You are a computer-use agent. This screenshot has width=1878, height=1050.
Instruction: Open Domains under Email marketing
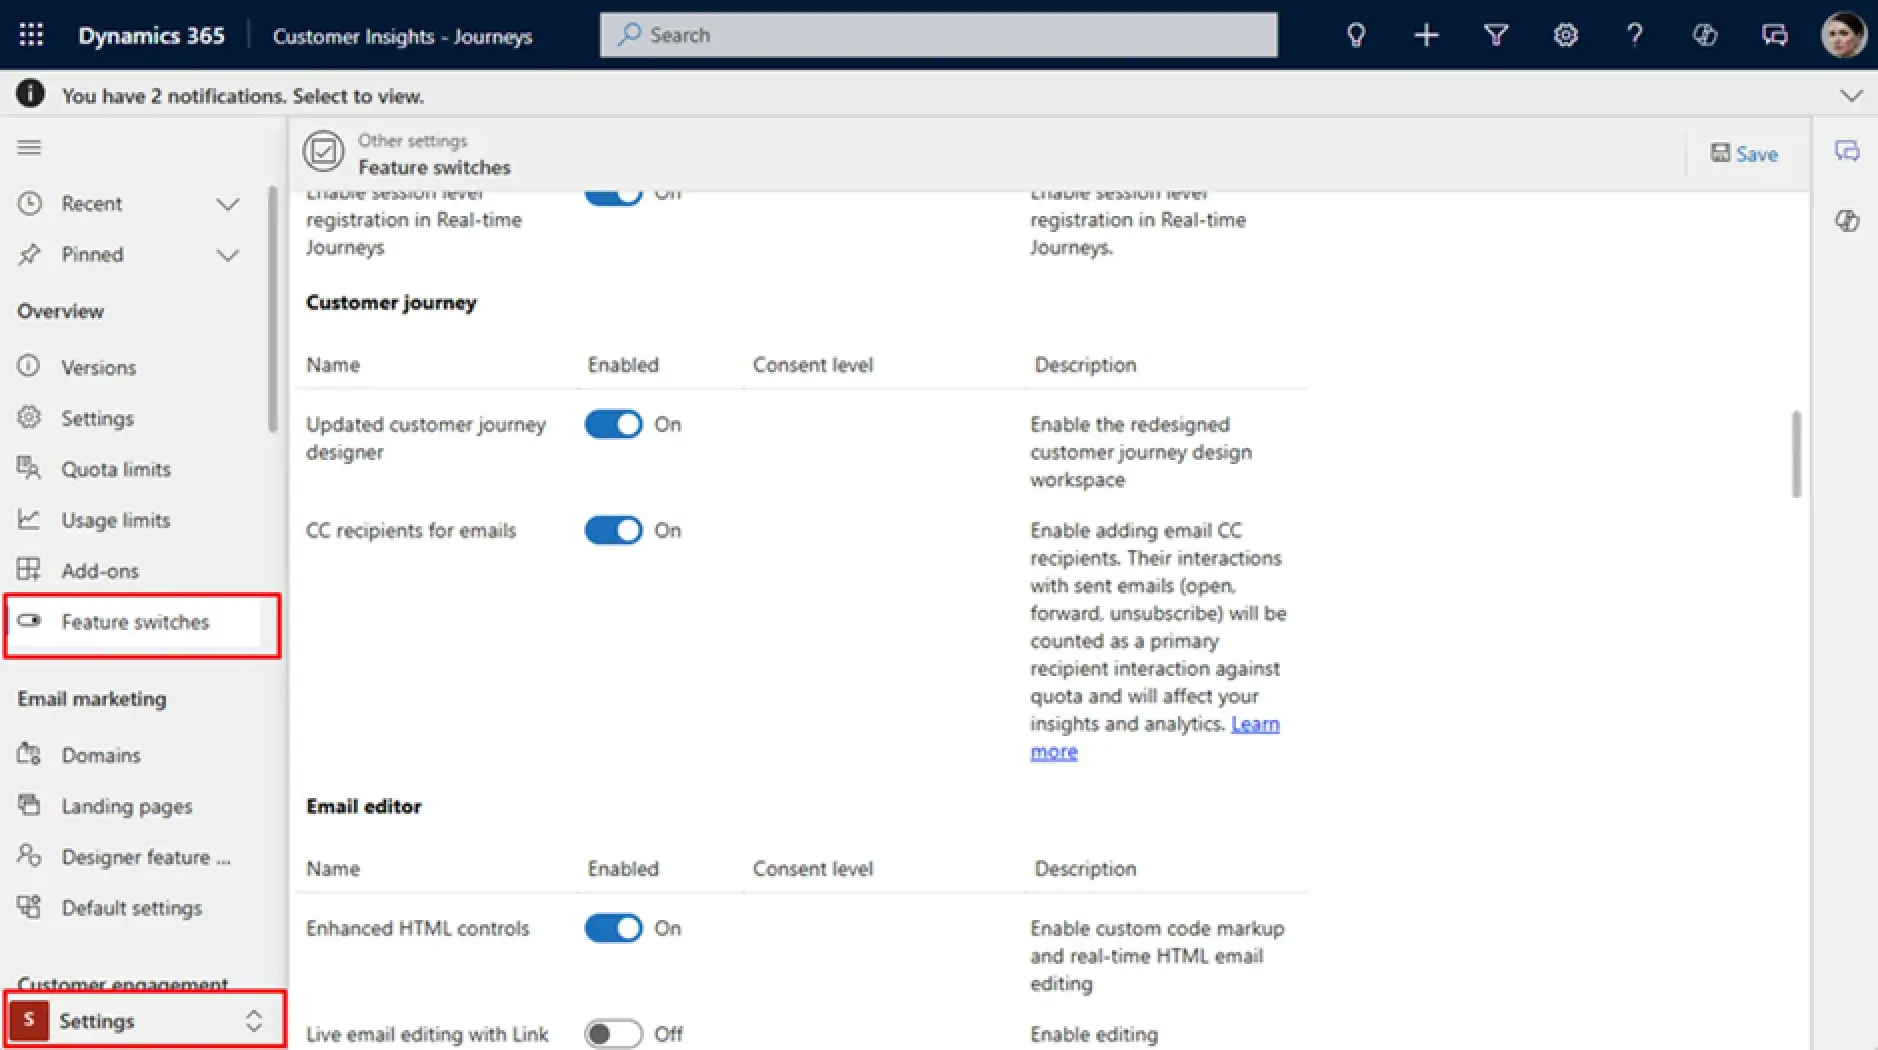pos(101,755)
